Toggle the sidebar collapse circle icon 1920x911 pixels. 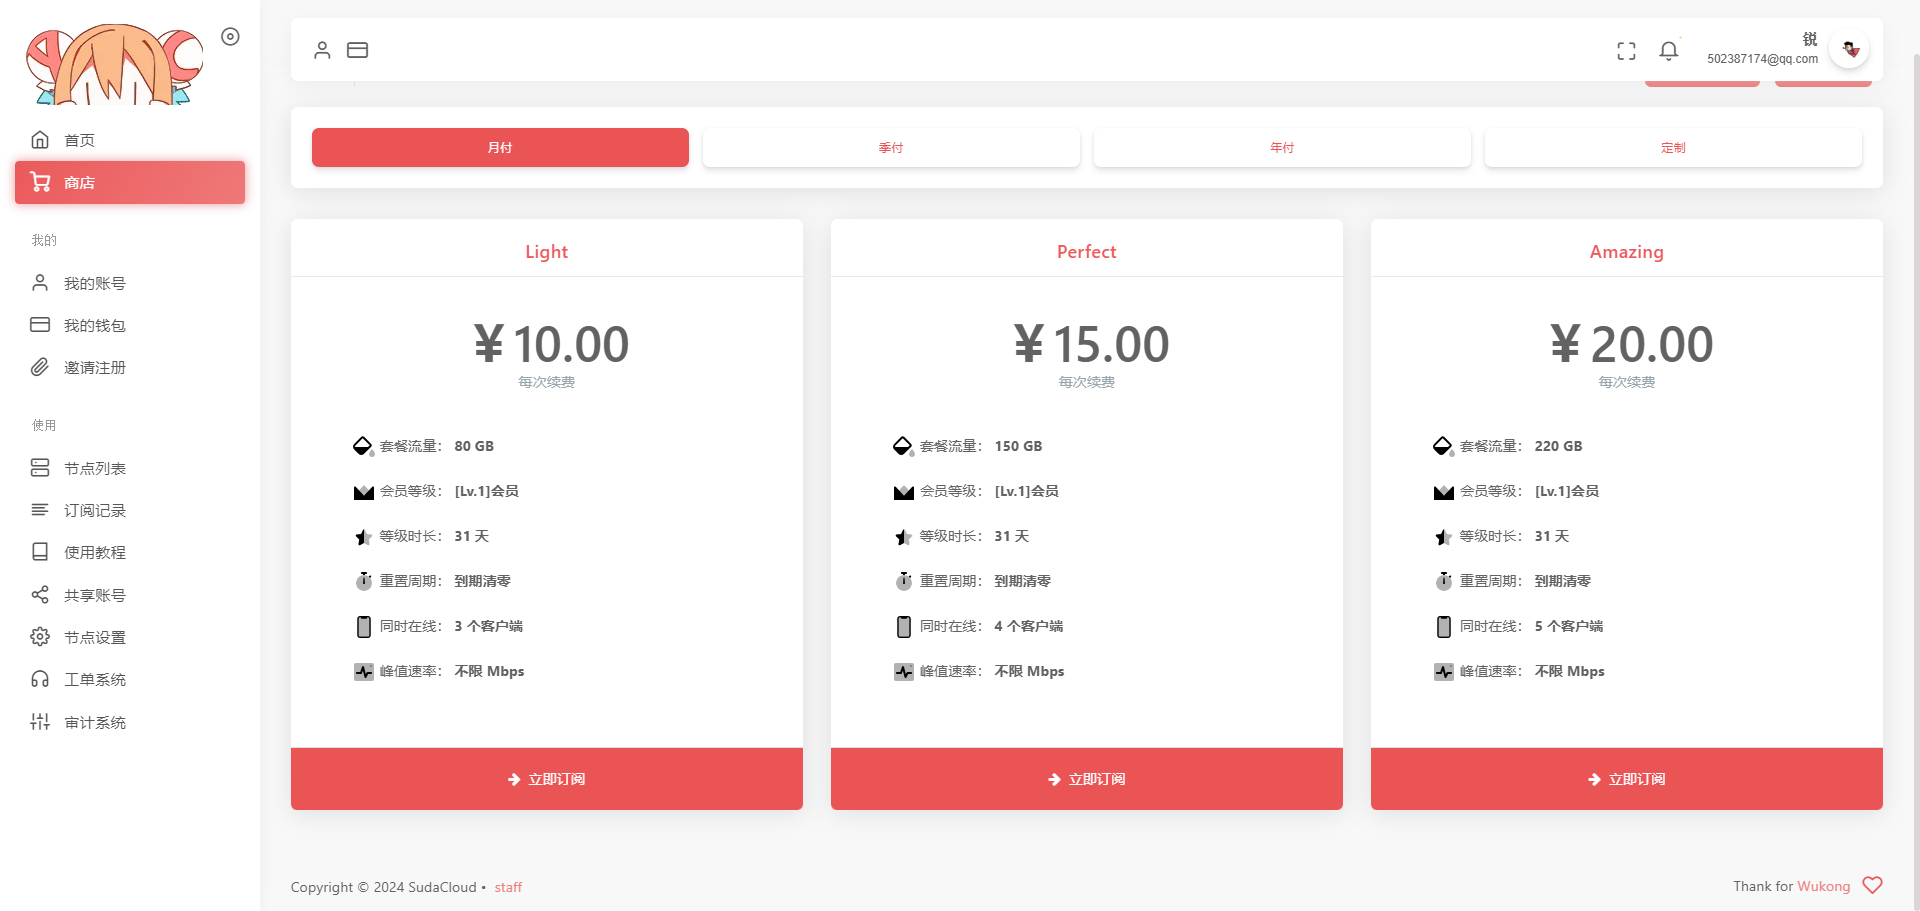[x=230, y=37]
